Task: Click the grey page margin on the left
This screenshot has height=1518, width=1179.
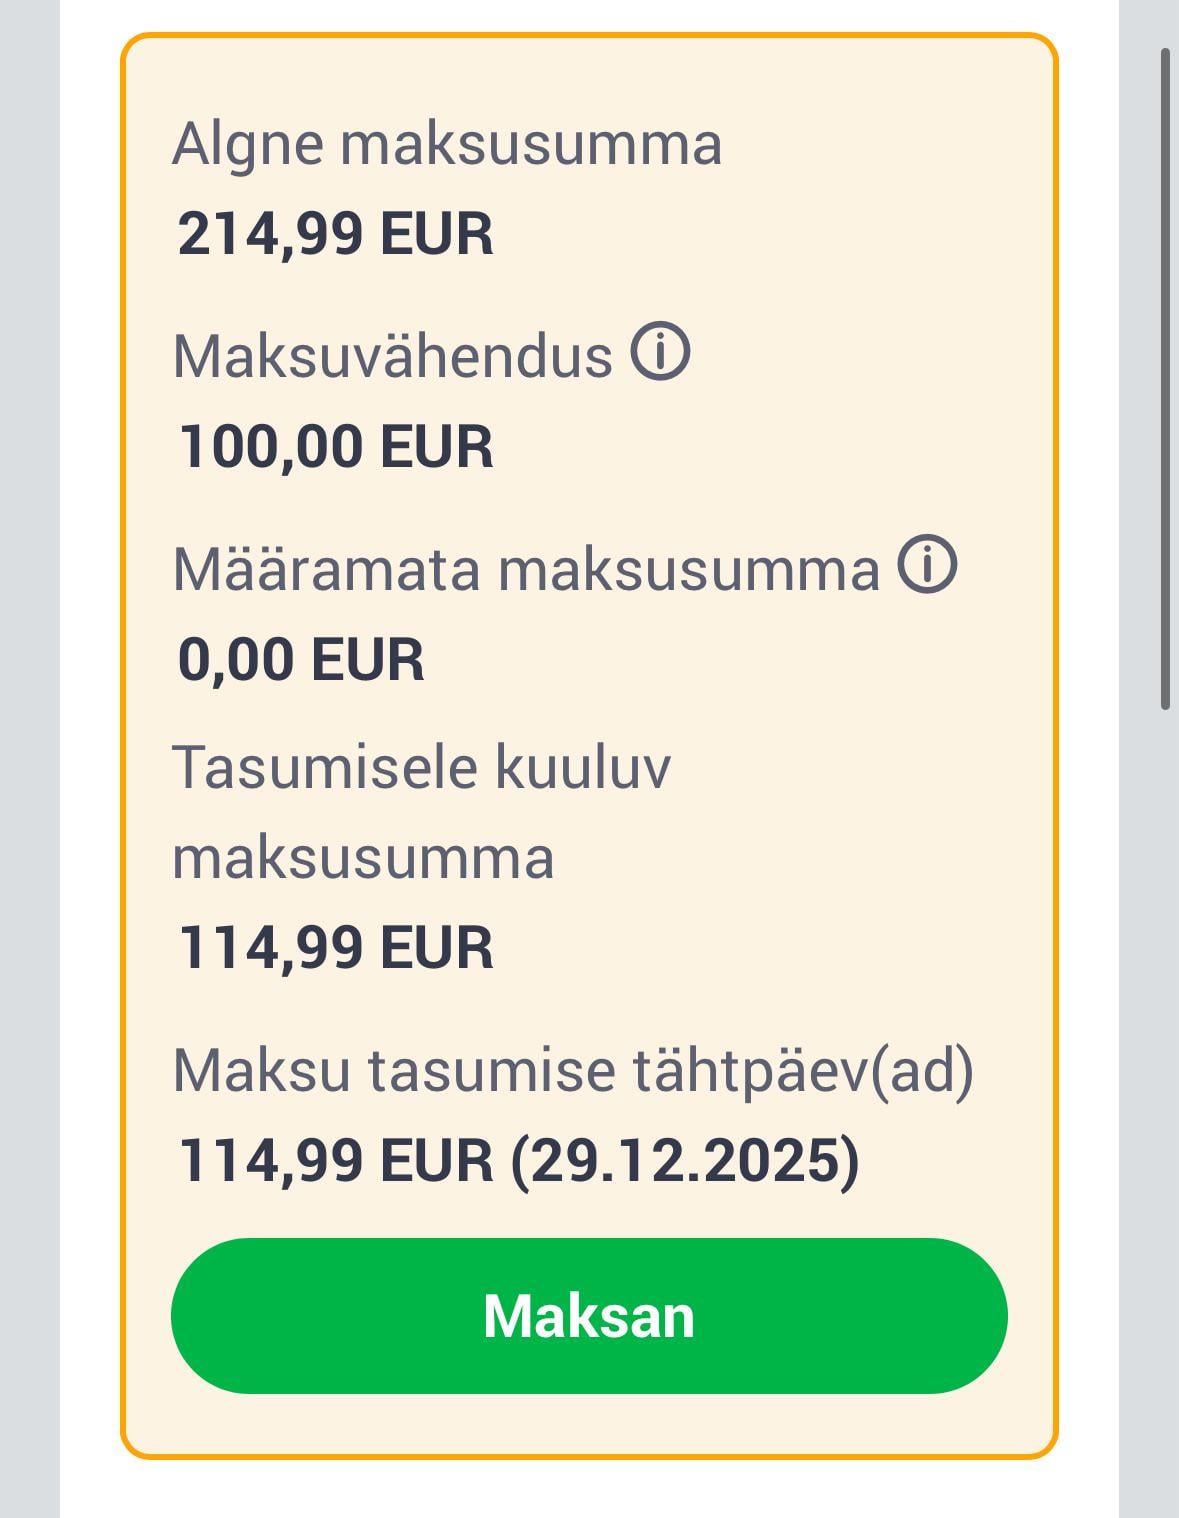Action: [29, 760]
